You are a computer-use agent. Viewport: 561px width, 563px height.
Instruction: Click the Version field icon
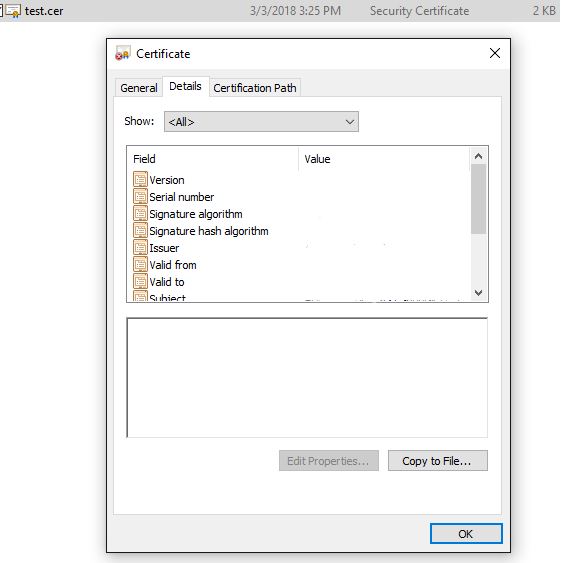(140, 180)
